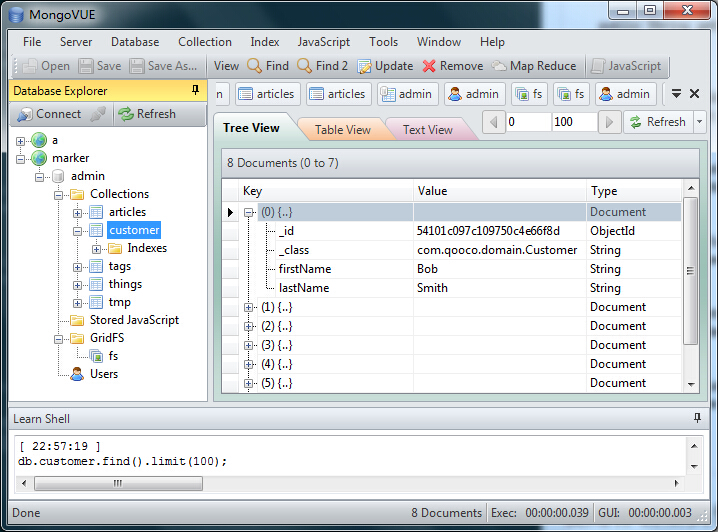
Task: Click the Stored JavaScript folder icon
Action: pos(77,320)
